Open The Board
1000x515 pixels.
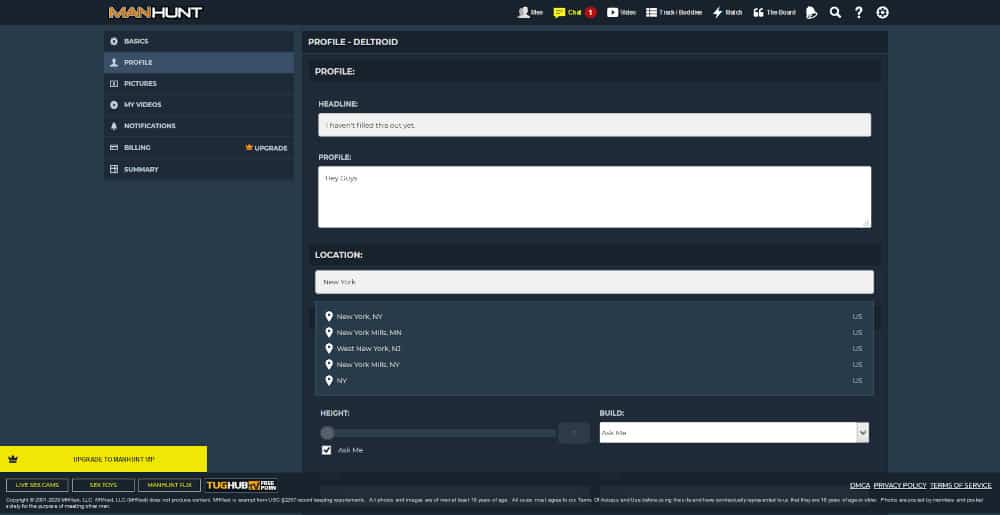pos(774,12)
